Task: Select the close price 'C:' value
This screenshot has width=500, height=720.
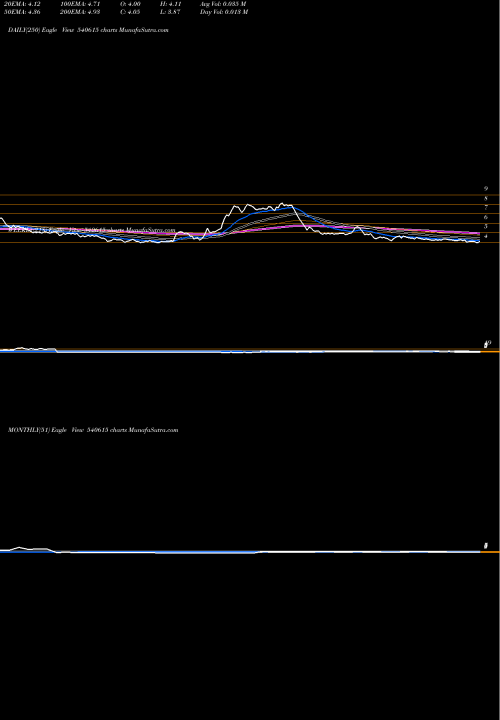Action: tap(130, 12)
